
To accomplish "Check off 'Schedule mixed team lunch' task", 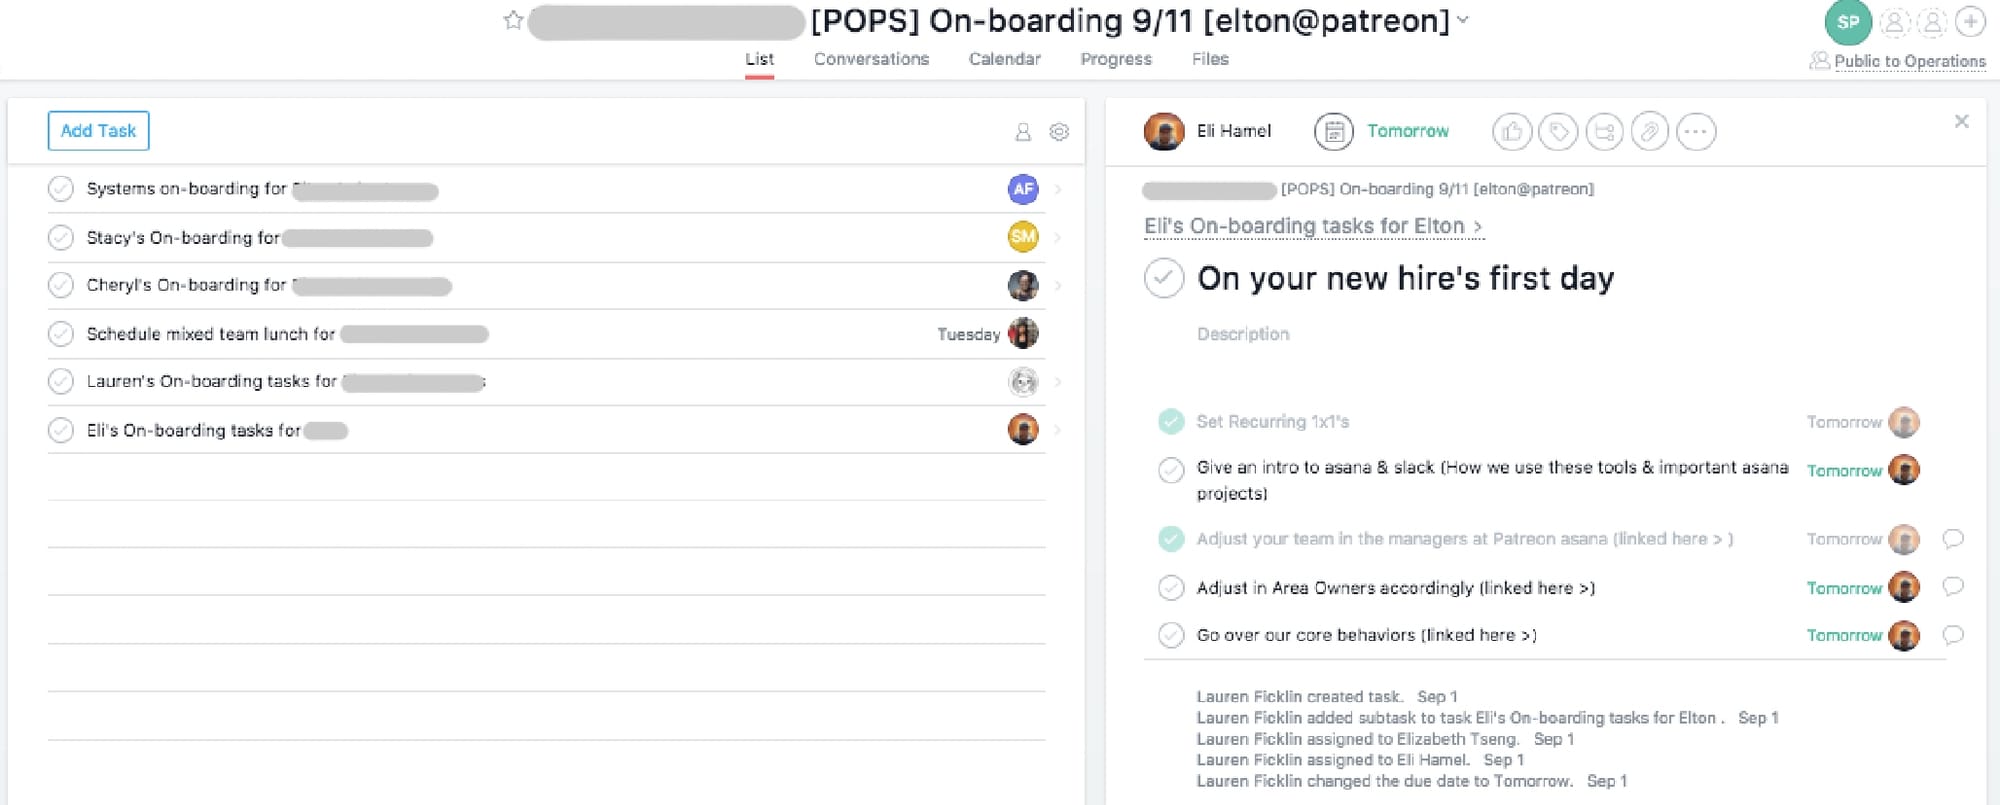I will [x=61, y=334].
